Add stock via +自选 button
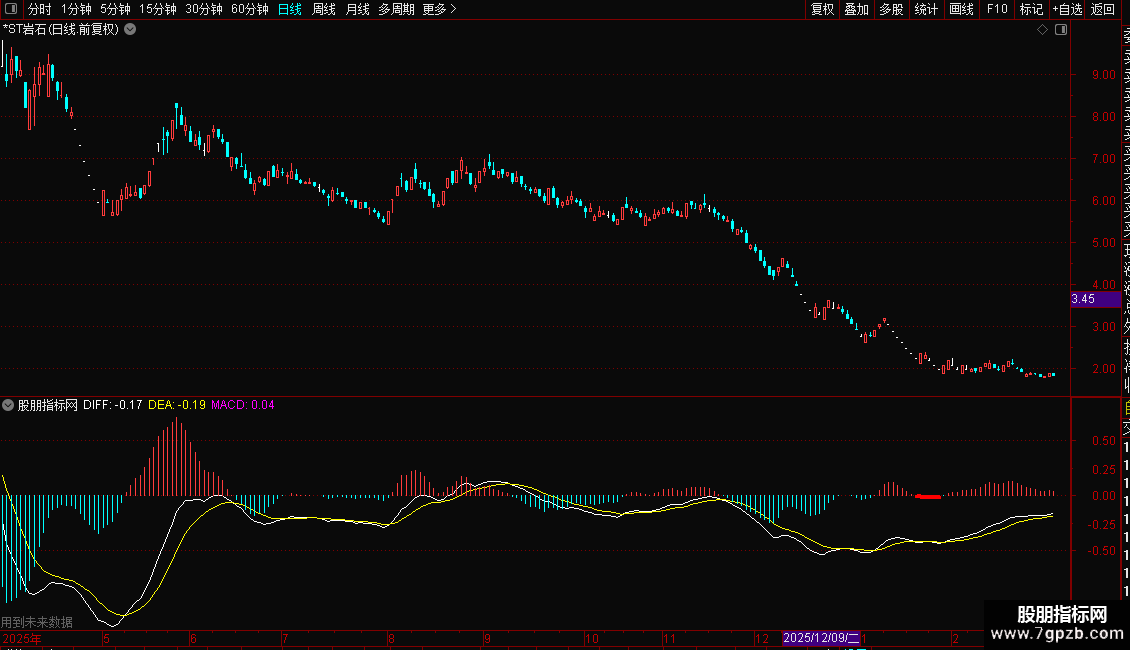 tap(1067, 9)
